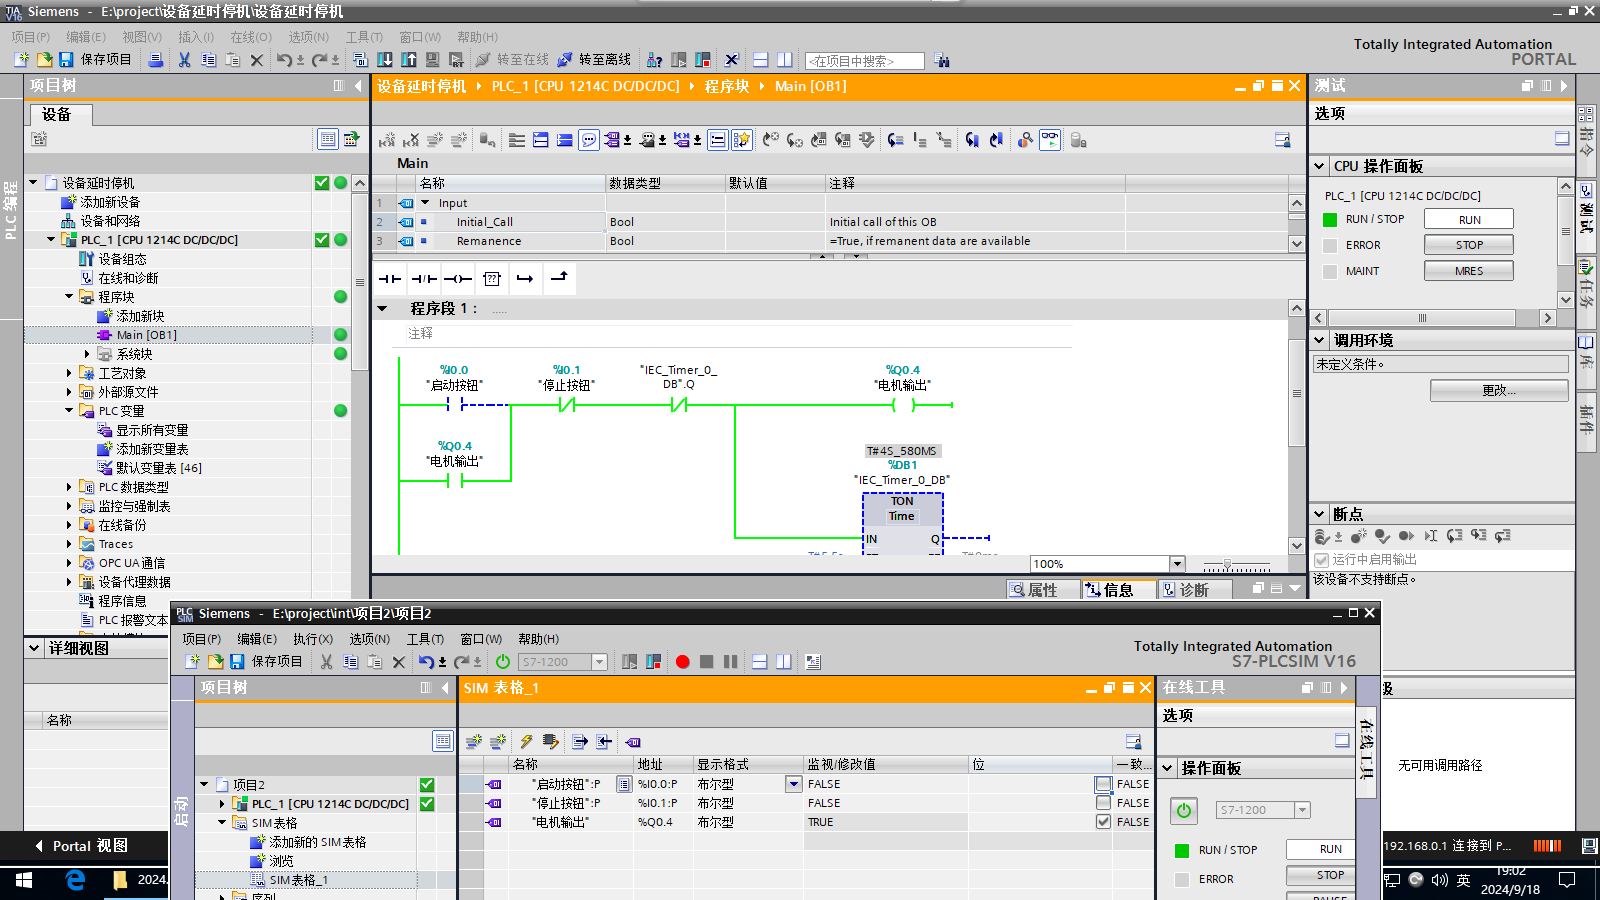Undo last action in TIA Portal toolbar
1600x900 pixels.
(284, 60)
